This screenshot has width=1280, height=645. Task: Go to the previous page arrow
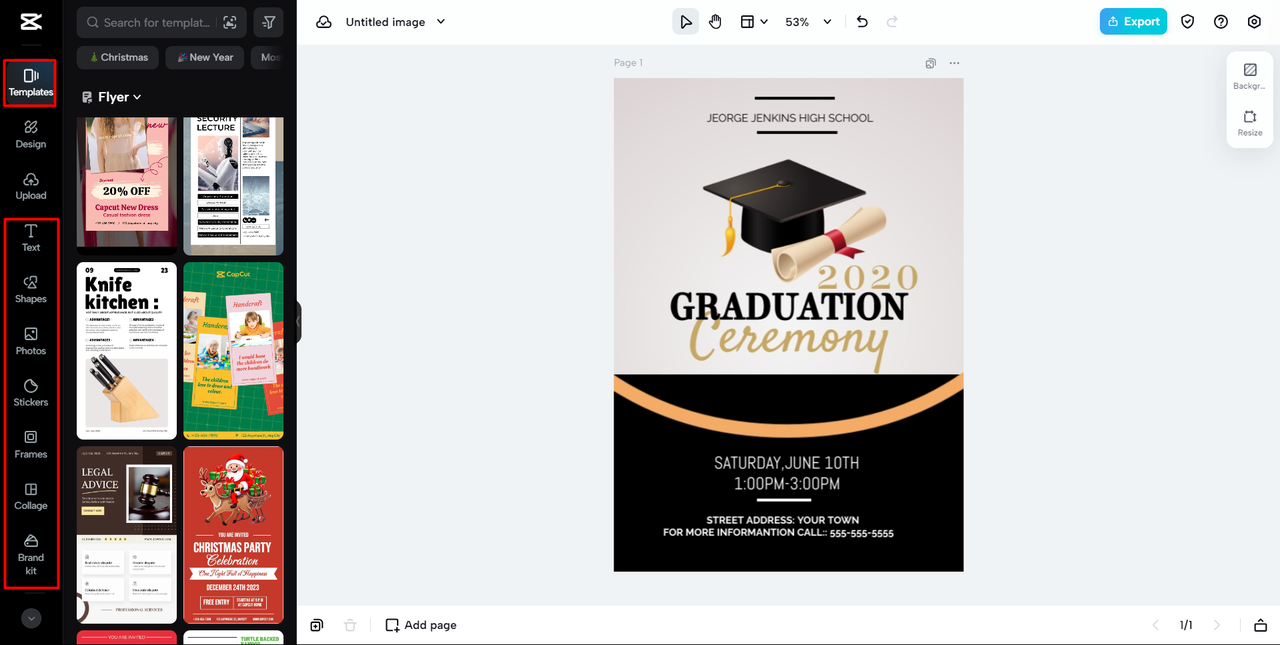(x=1156, y=625)
